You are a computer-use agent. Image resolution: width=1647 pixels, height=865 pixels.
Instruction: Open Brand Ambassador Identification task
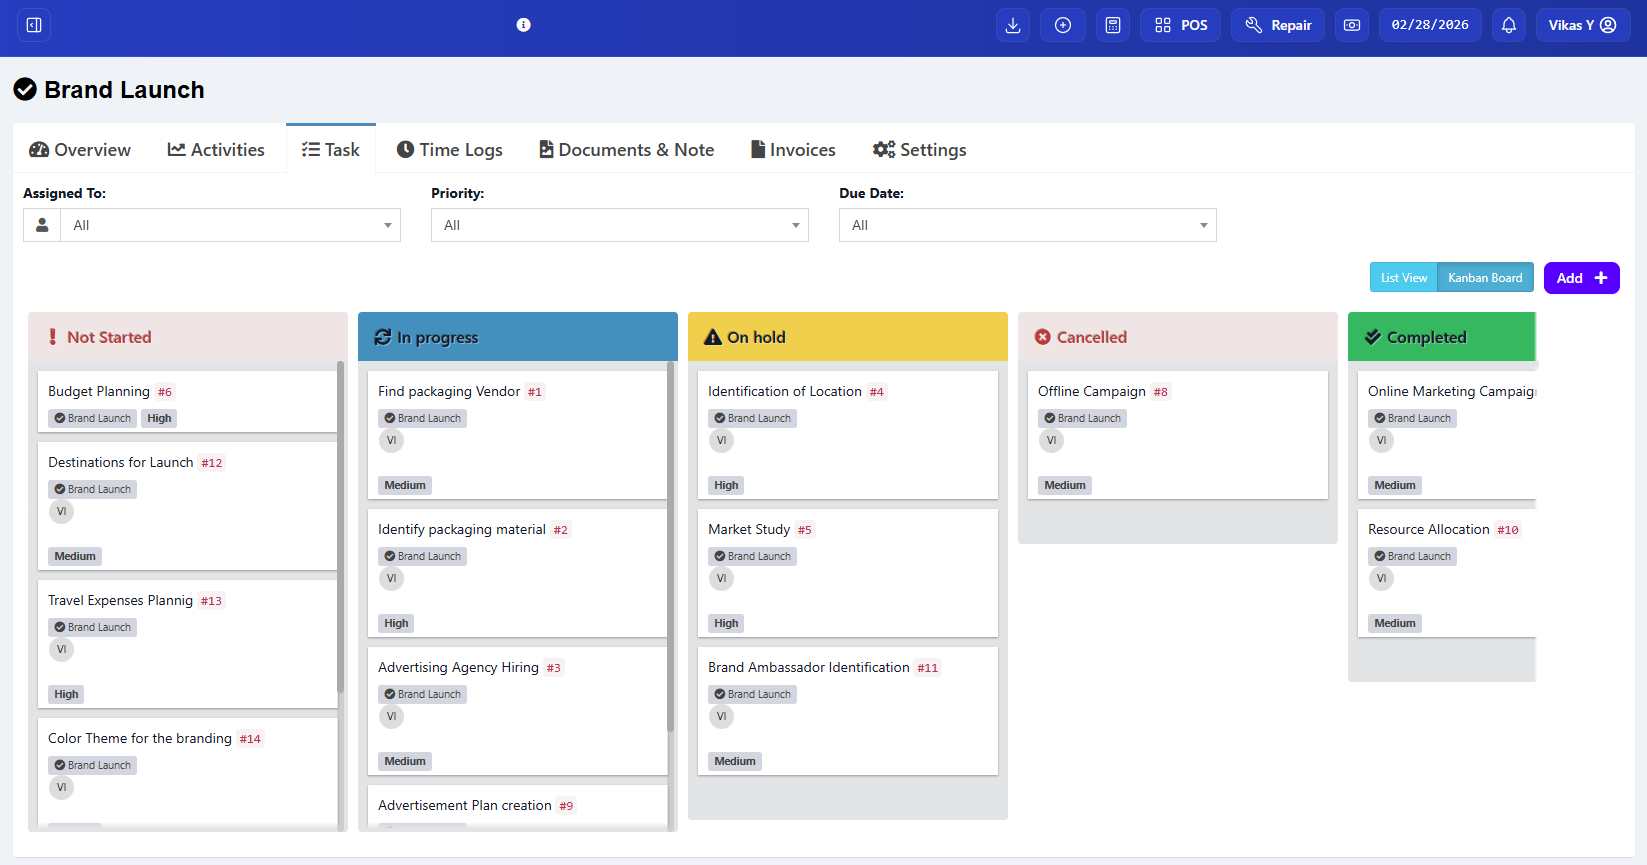(x=809, y=667)
